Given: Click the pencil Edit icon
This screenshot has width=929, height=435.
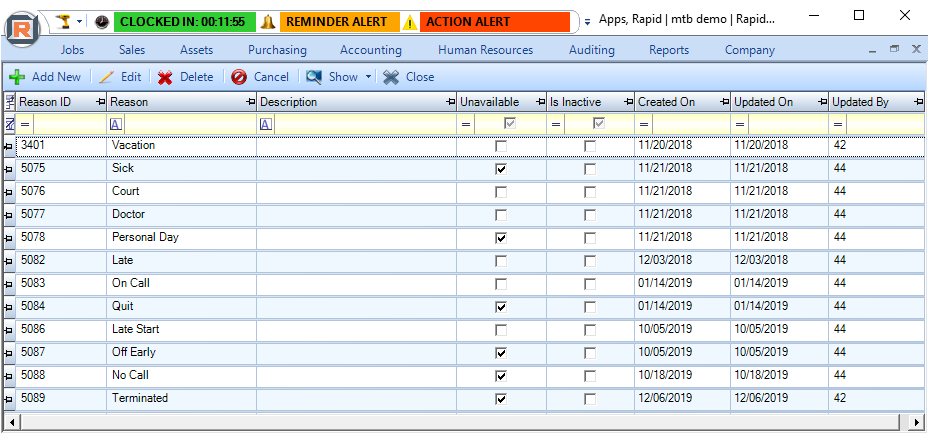Looking at the screenshot, I should pos(107,77).
